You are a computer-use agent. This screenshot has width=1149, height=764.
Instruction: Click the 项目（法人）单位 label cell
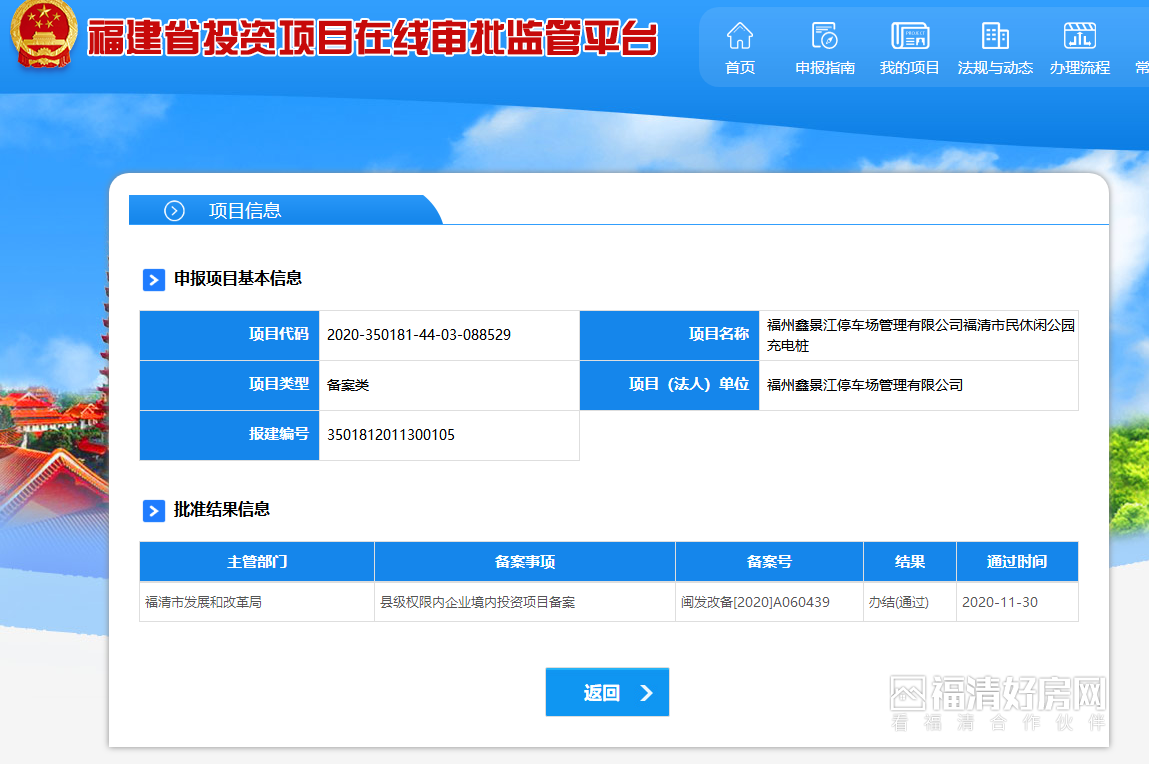[x=669, y=385]
